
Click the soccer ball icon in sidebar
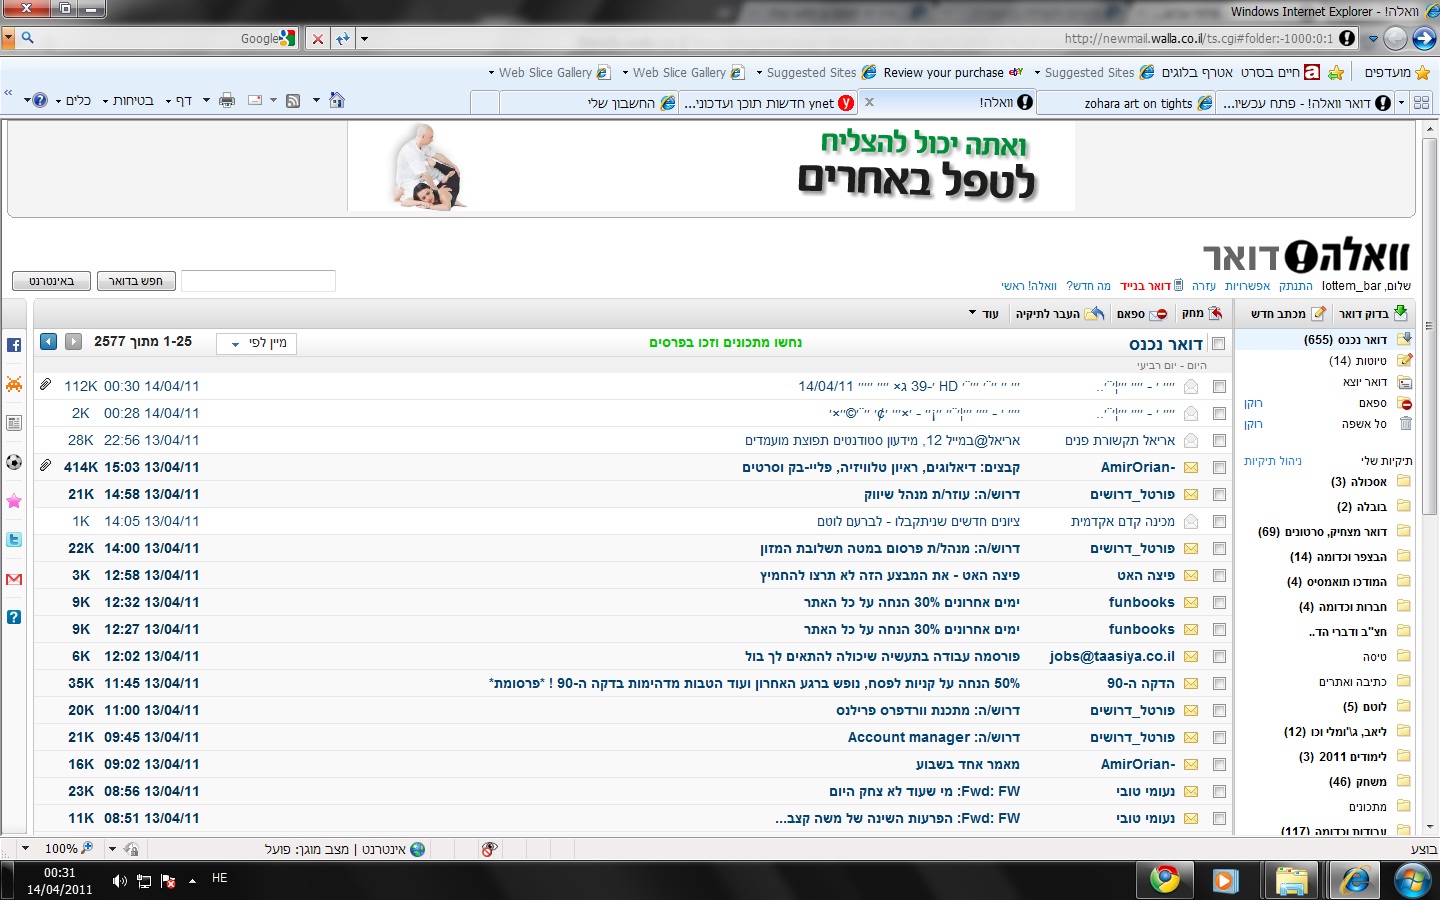coord(14,462)
